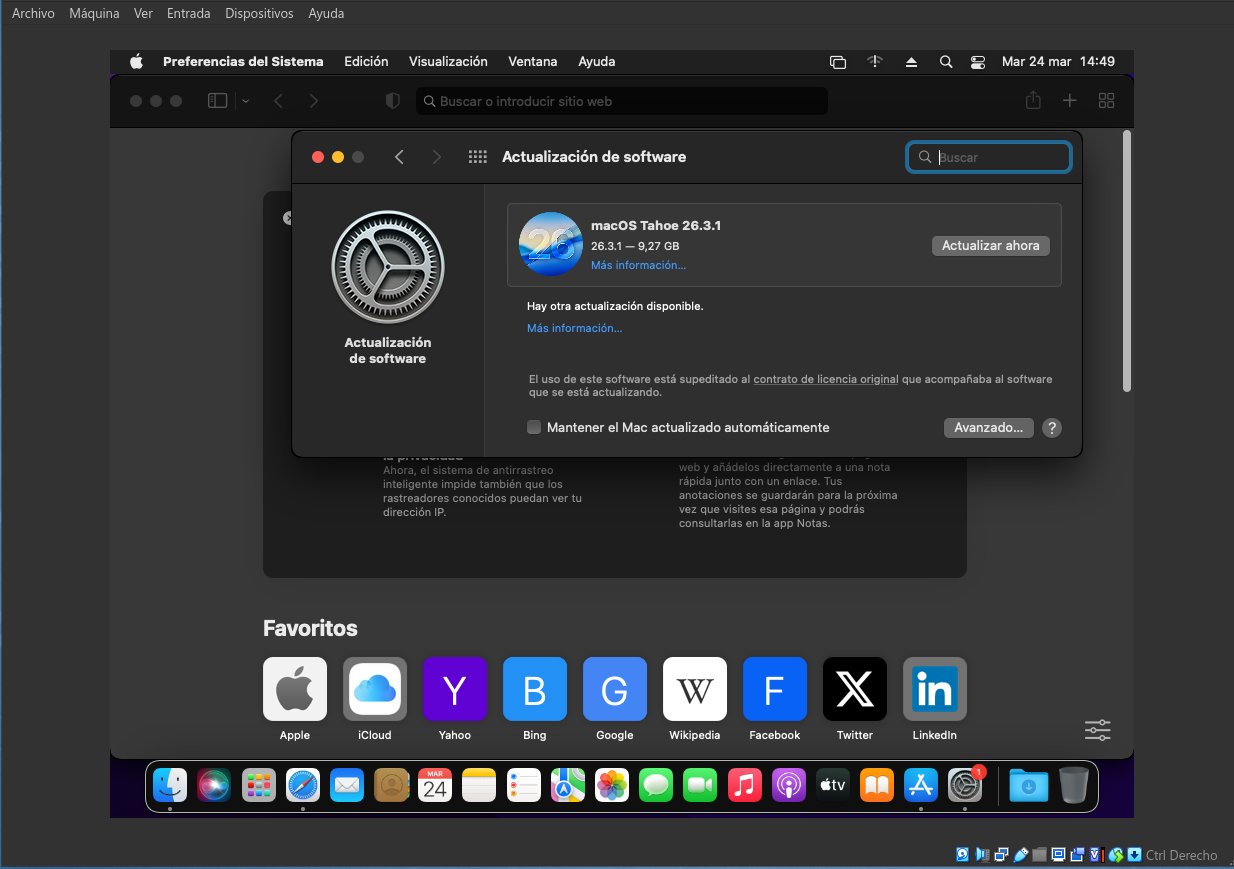Click the grid icon to show all preferences
The image size is (1234, 869).
pos(477,157)
